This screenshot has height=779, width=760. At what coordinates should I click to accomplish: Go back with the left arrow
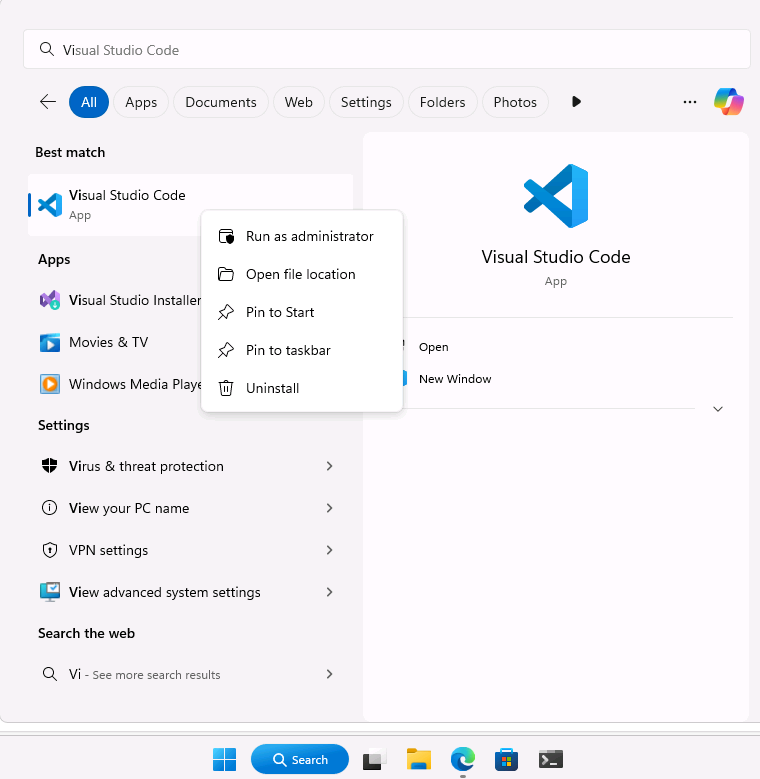(48, 102)
